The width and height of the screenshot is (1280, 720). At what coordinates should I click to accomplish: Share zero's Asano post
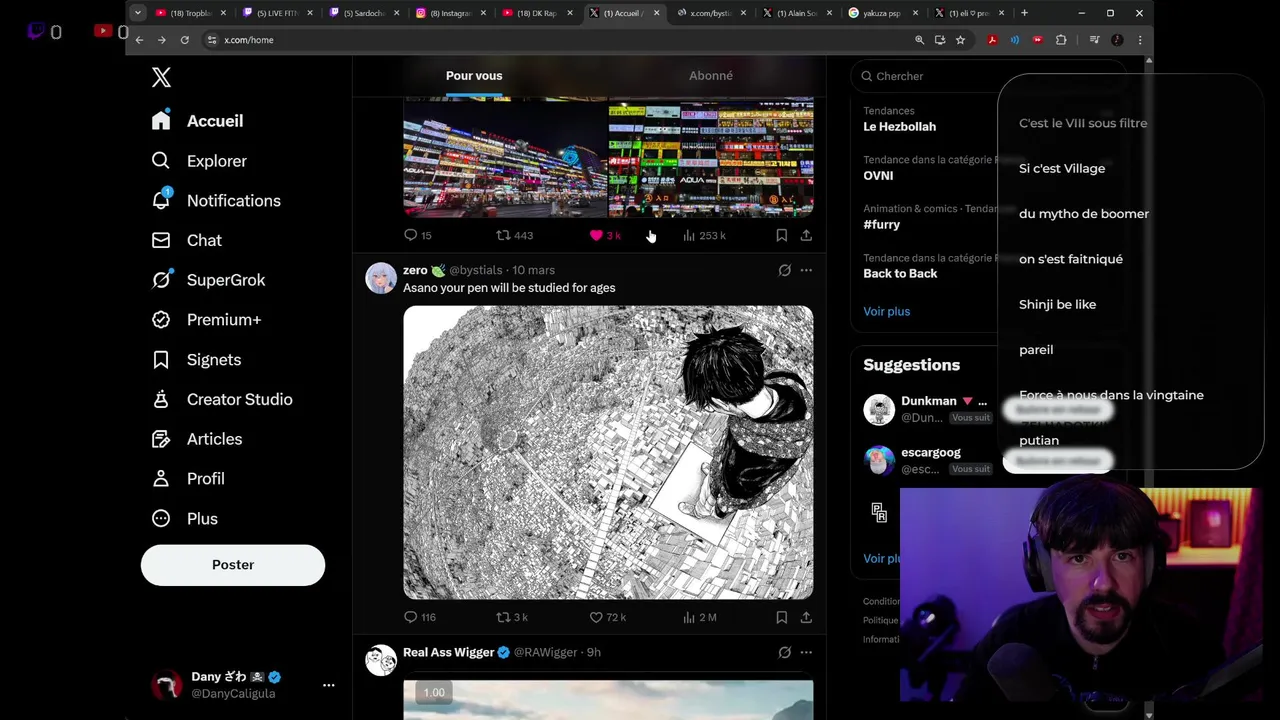(x=806, y=617)
